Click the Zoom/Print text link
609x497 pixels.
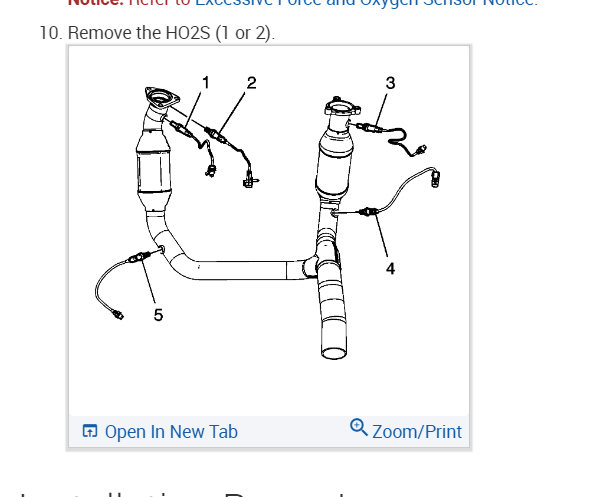pos(417,432)
